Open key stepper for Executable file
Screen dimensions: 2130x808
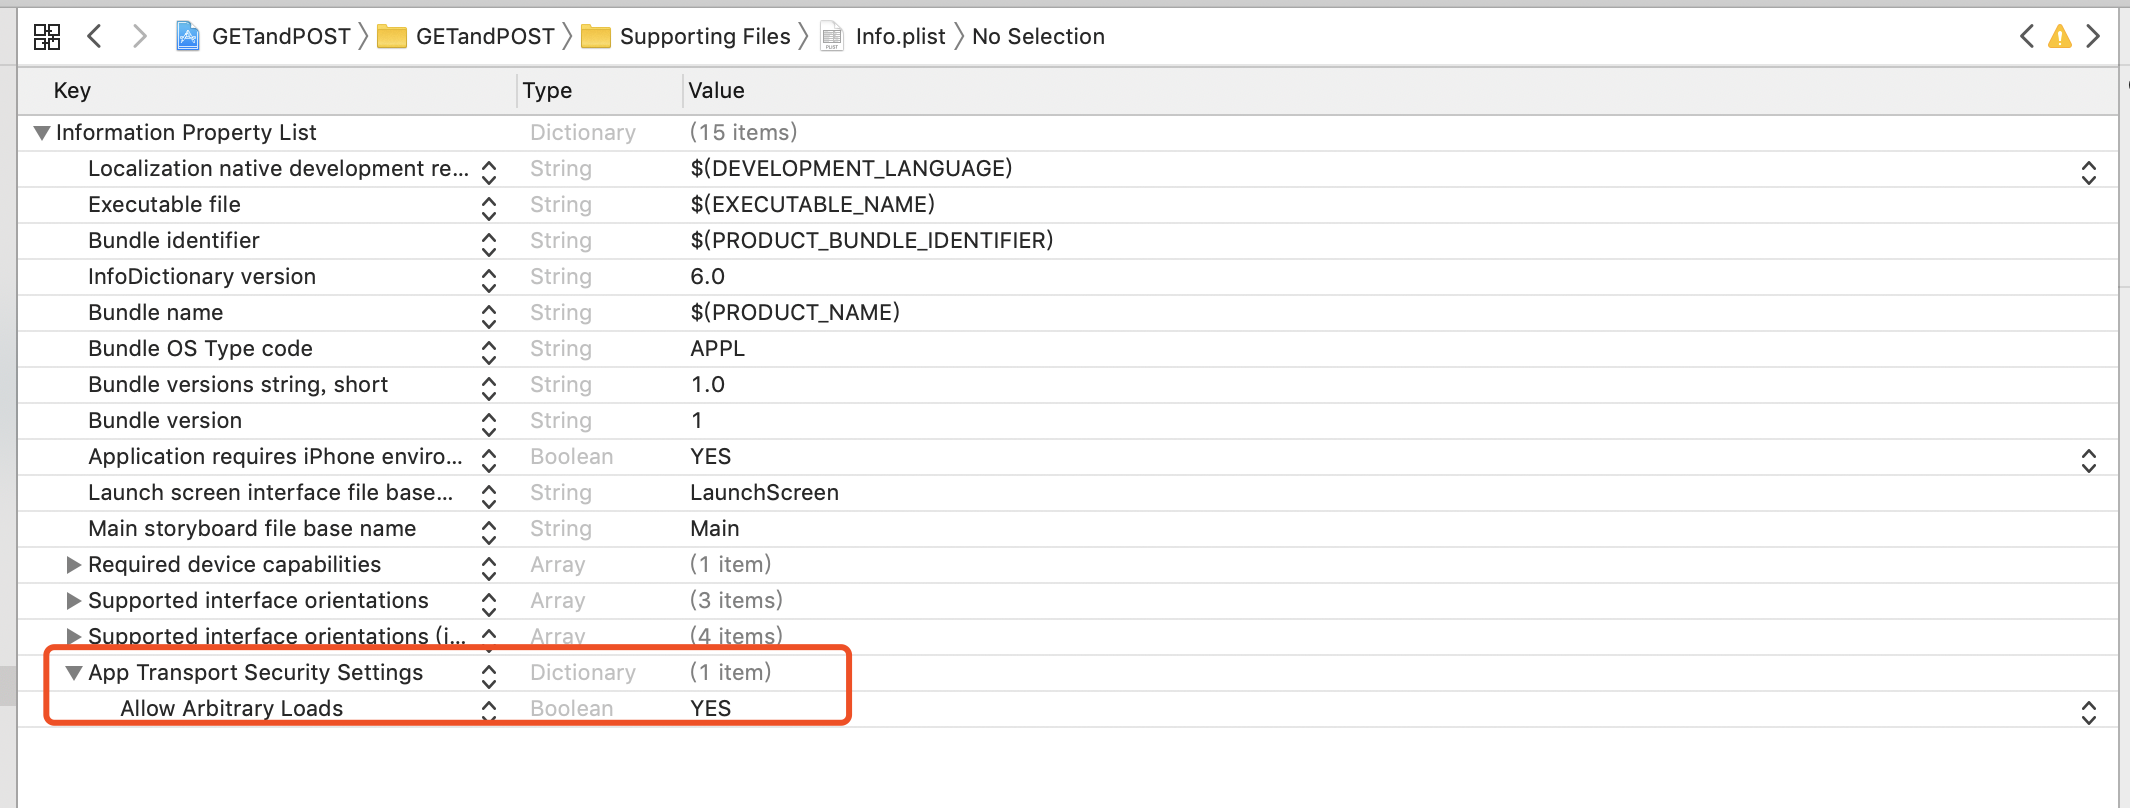[489, 208]
